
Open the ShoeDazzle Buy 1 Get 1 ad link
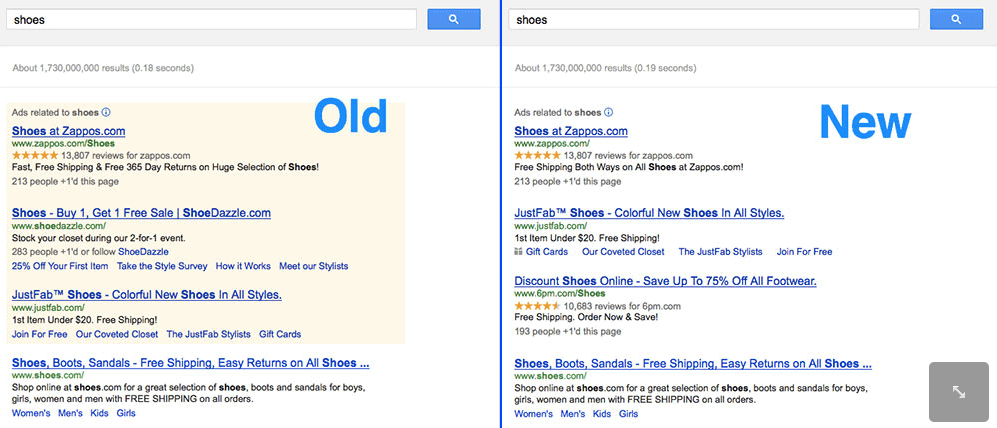tap(141, 213)
